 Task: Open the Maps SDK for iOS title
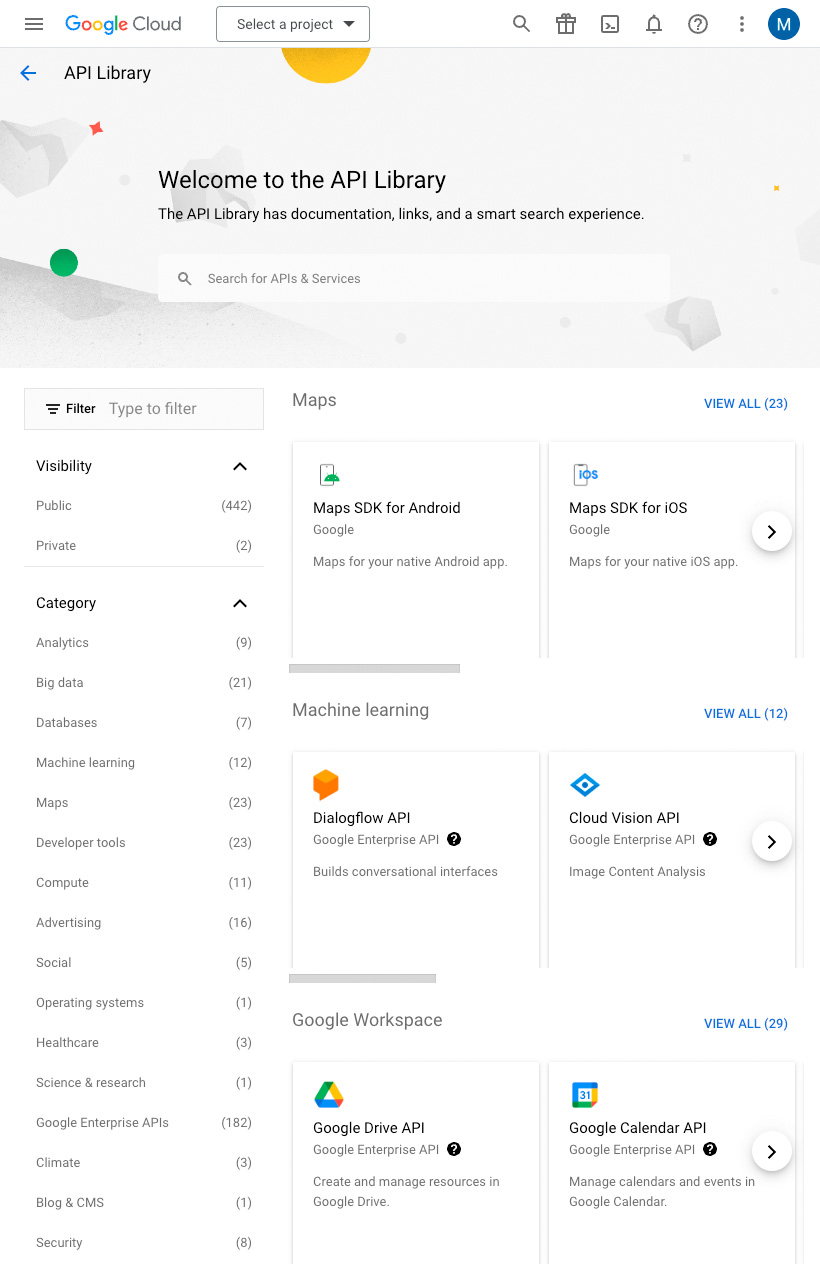pyautogui.click(x=628, y=508)
